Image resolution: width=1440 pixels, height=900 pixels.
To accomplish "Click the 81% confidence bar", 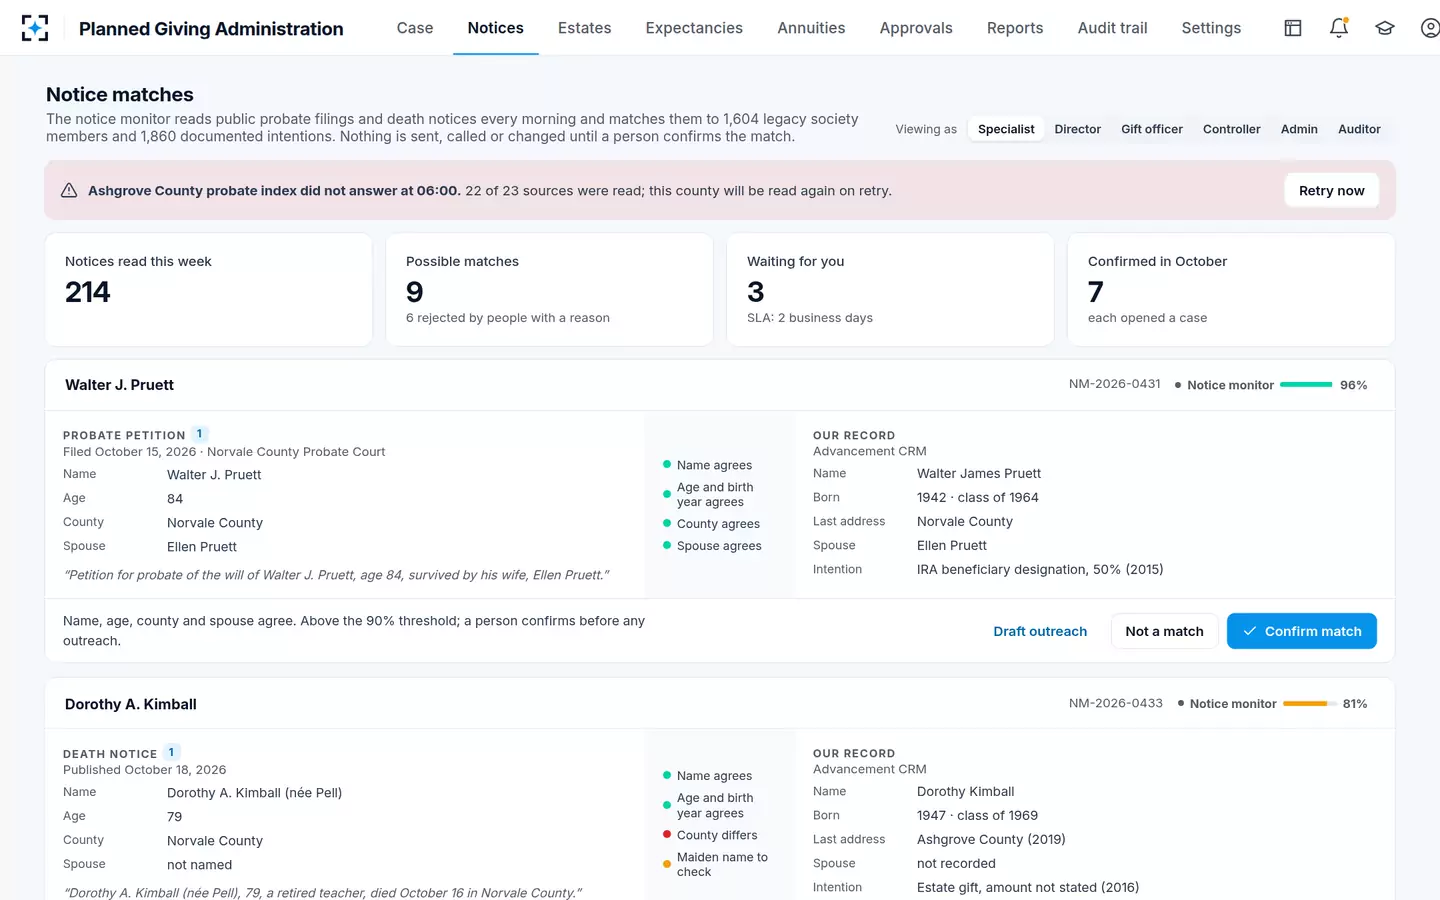I will point(1309,704).
